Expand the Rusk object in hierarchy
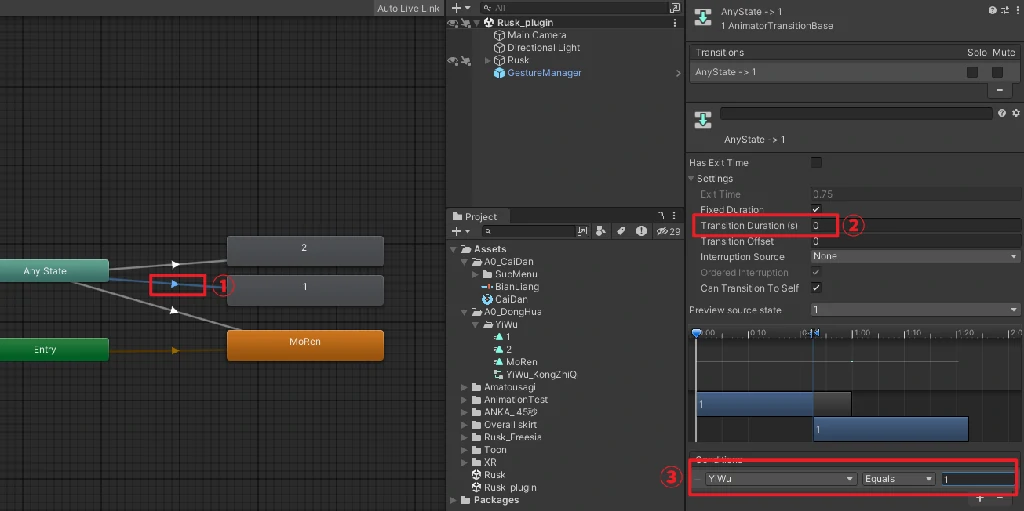This screenshot has height=511, width=1024. (488, 60)
